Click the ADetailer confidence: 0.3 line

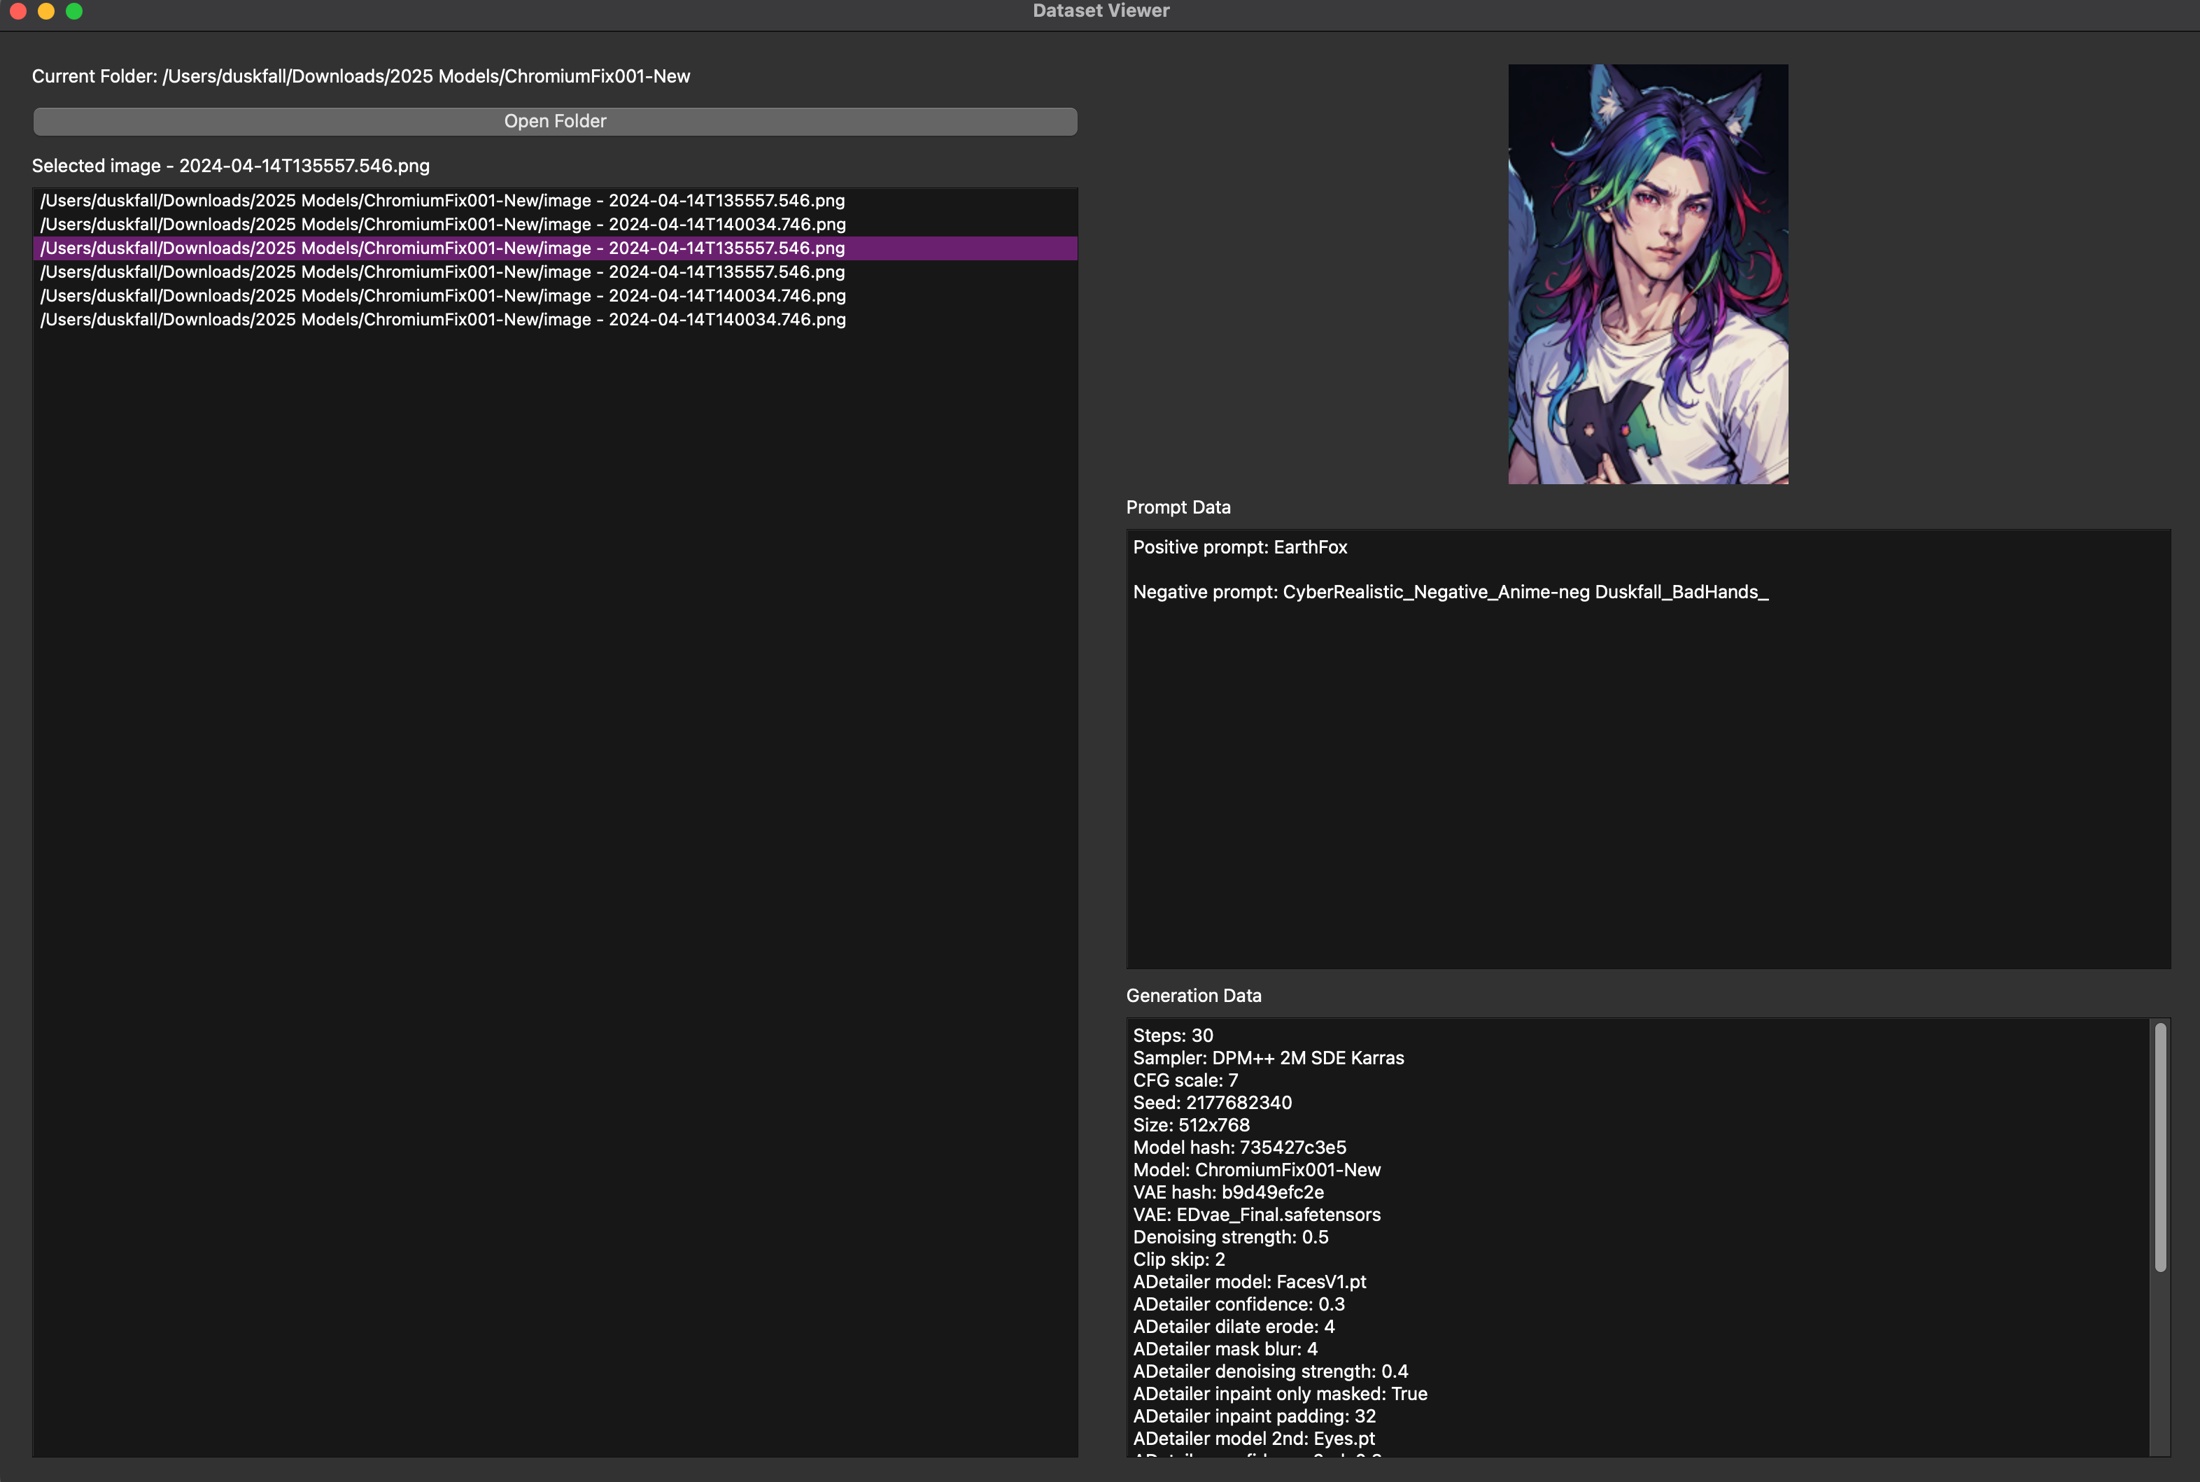click(x=1239, y=1304)
